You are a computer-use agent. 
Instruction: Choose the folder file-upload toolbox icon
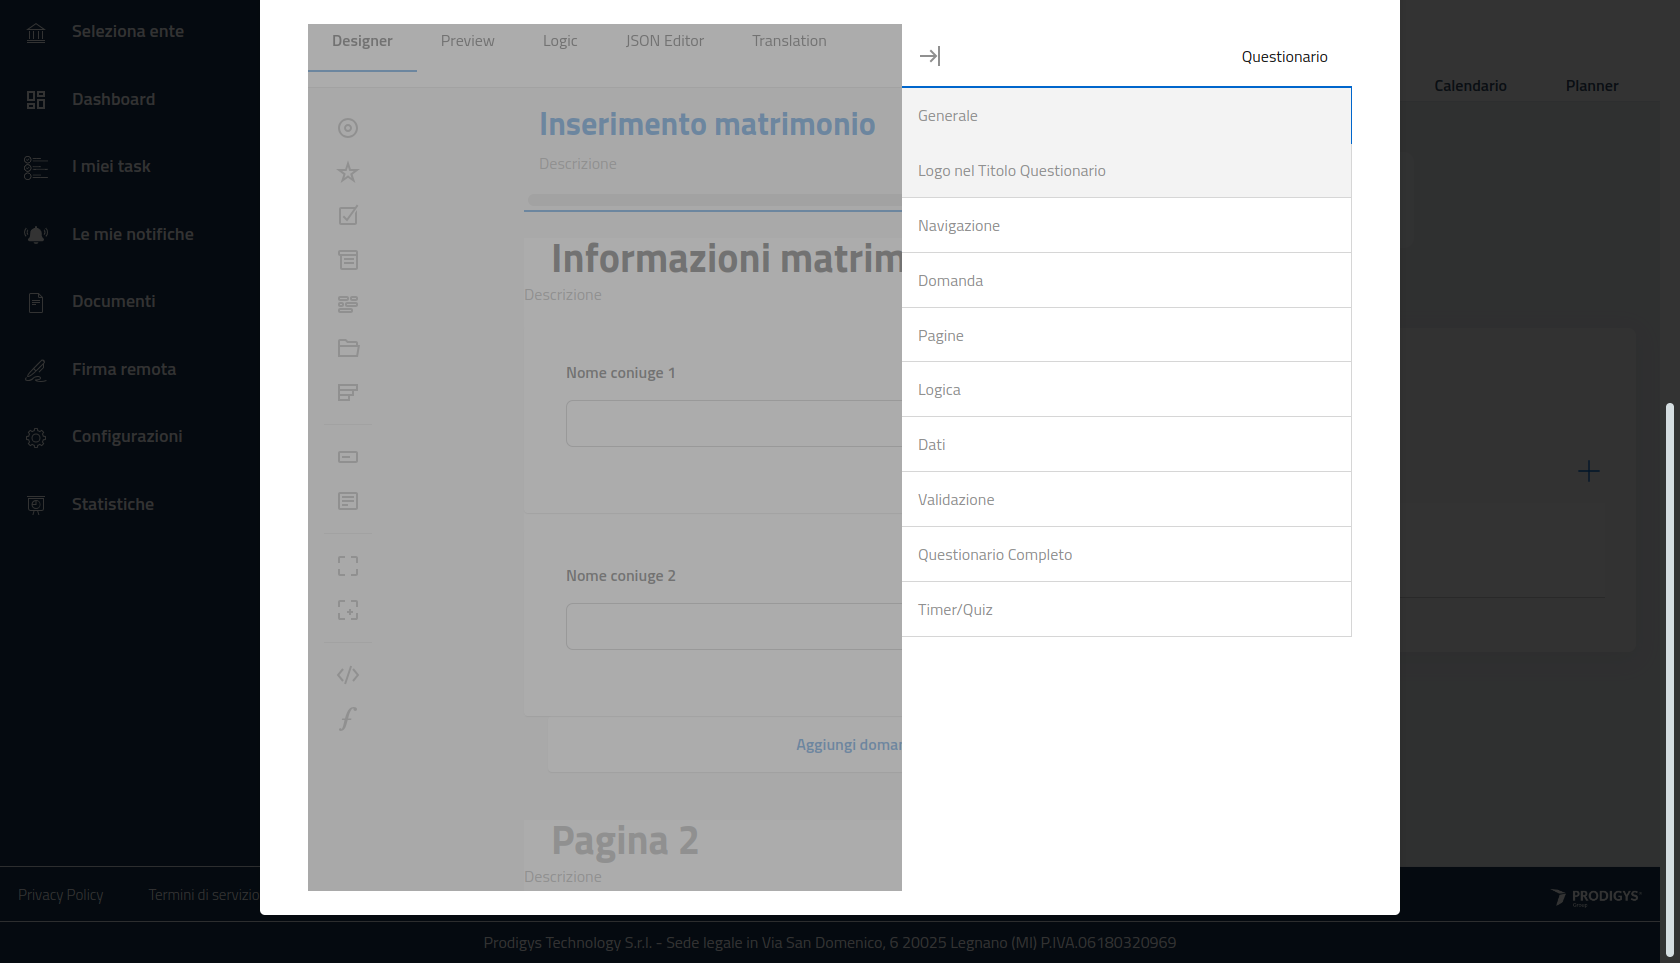pos(348,348)
